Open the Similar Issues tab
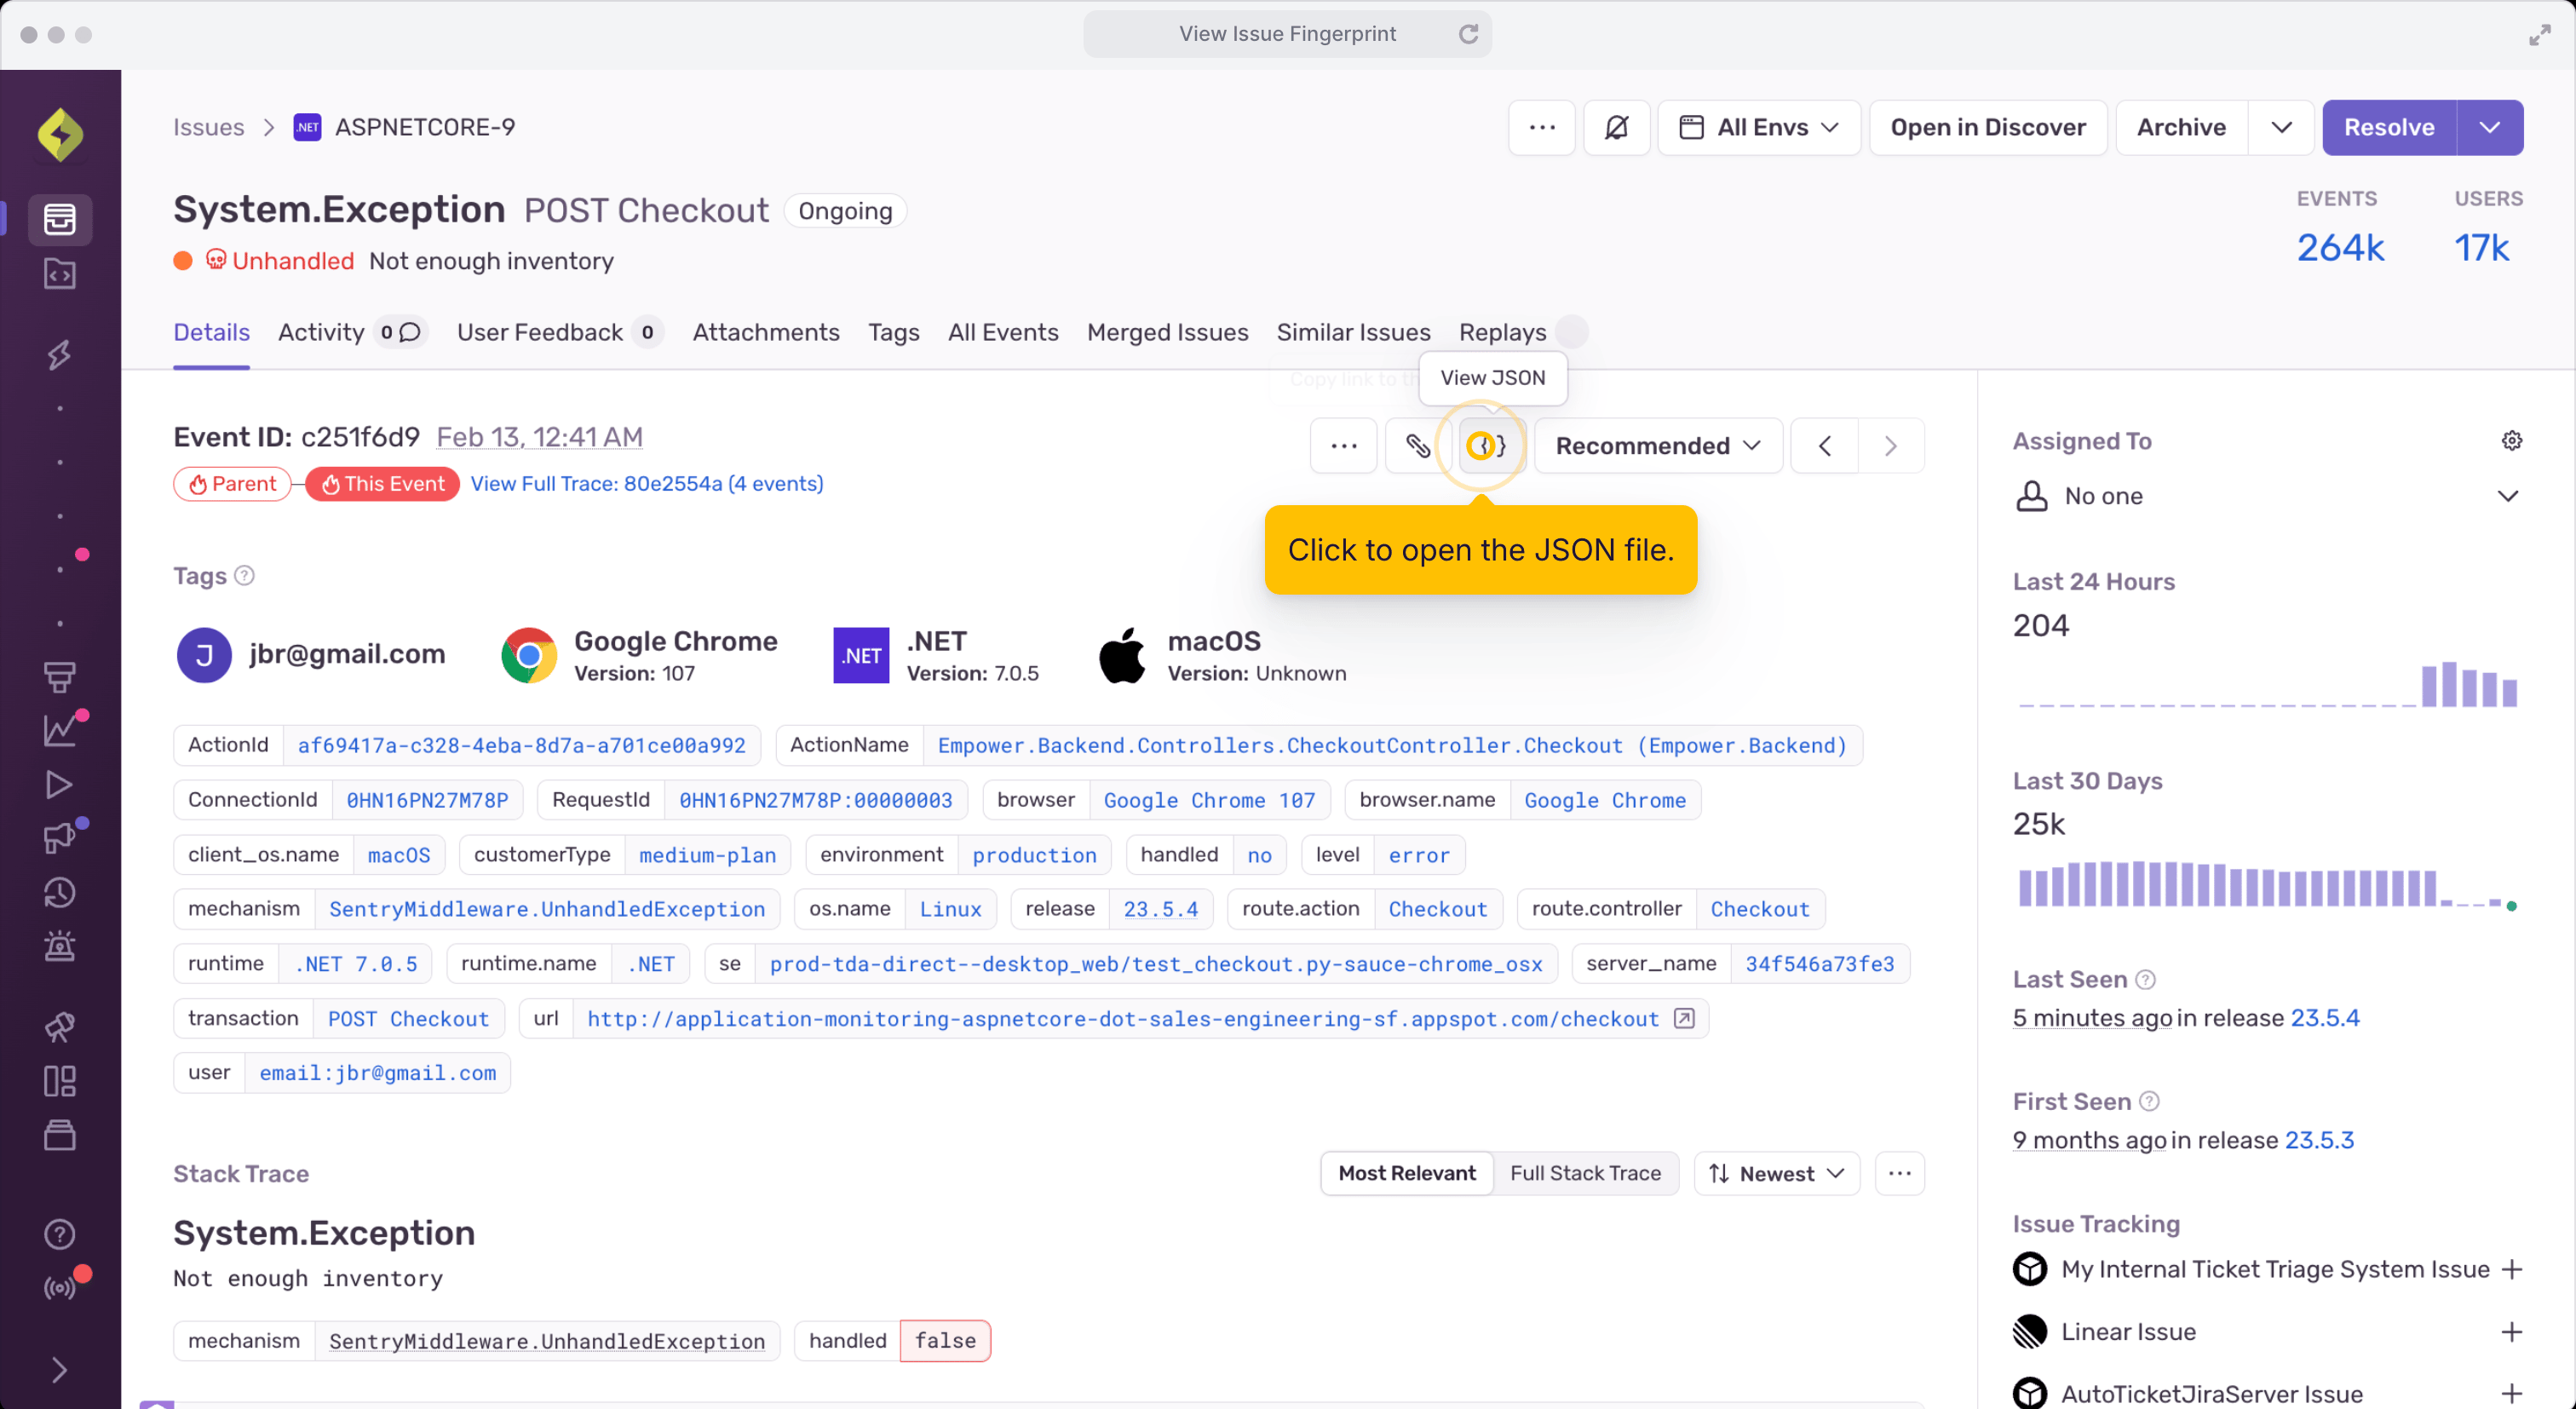2576x1409 pixels. click(1353, 332)
